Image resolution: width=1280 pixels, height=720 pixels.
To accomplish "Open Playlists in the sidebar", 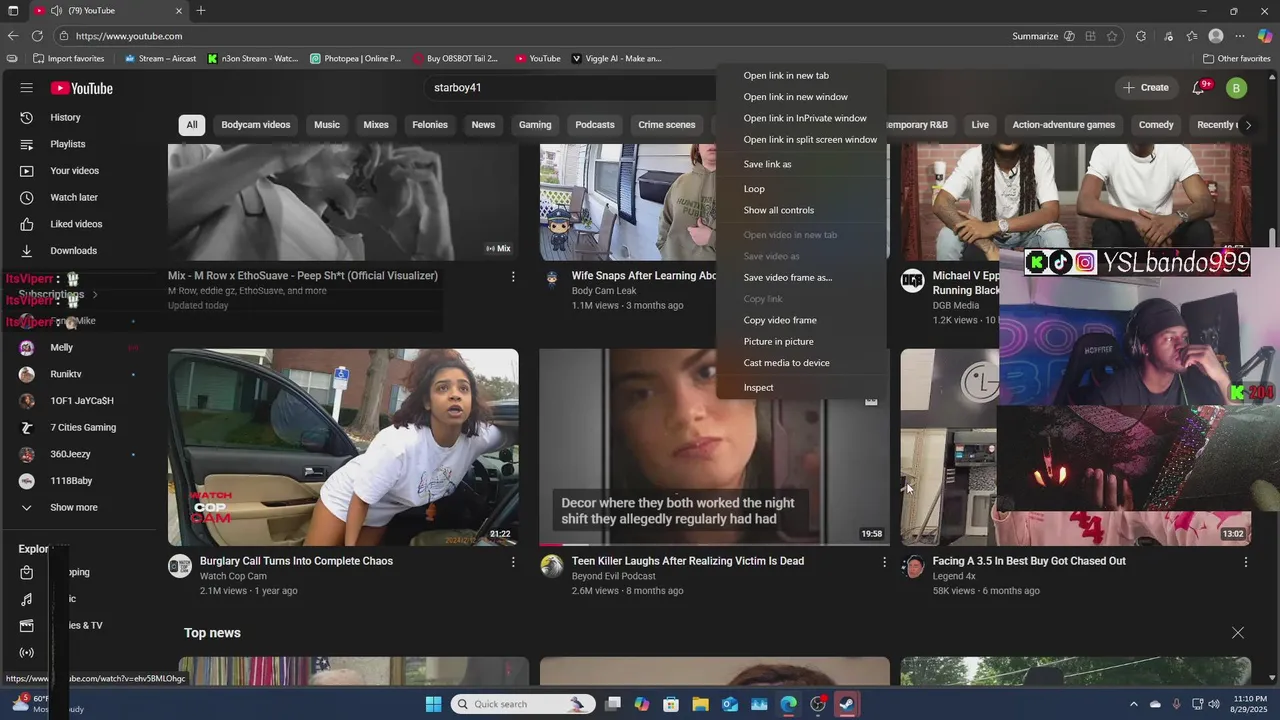I will tap(68, 144).
